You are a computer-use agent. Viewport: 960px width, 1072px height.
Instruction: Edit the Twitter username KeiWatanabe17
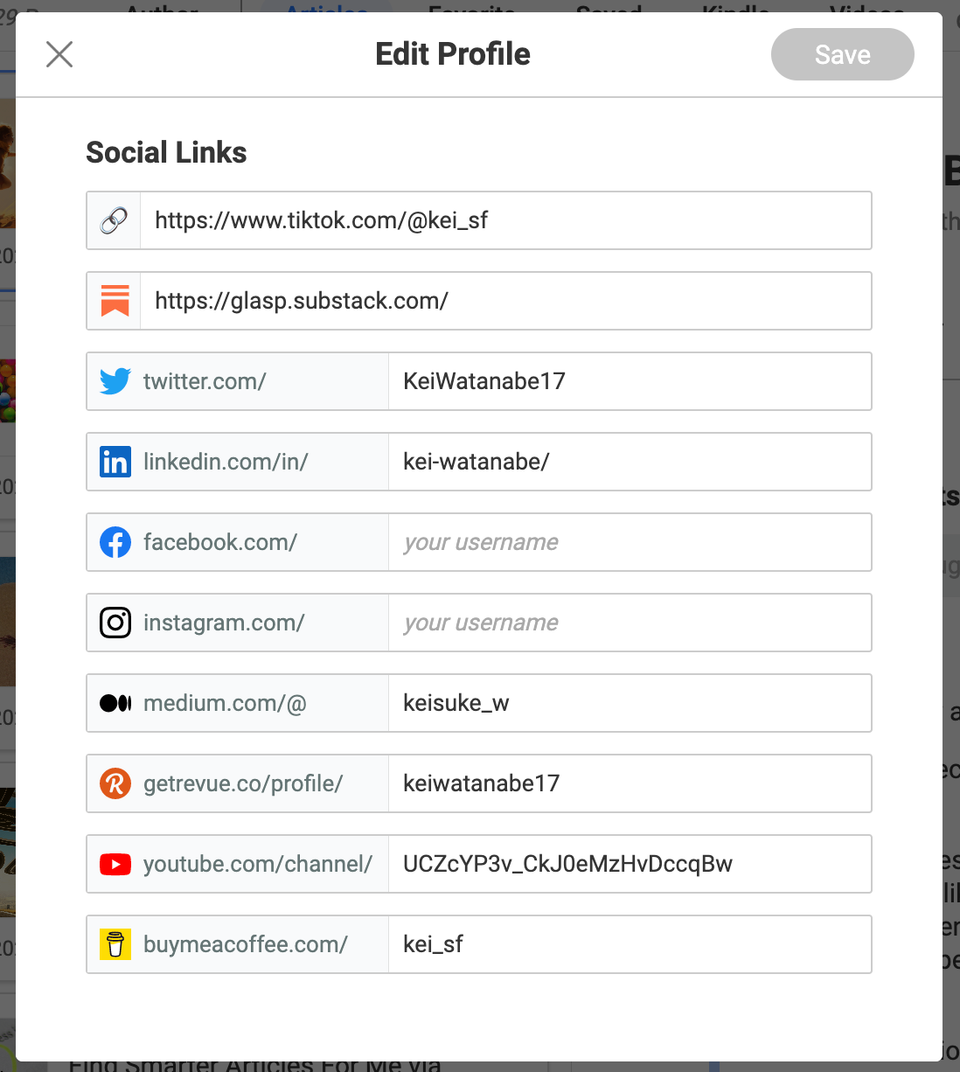click(x=630, y=381)
